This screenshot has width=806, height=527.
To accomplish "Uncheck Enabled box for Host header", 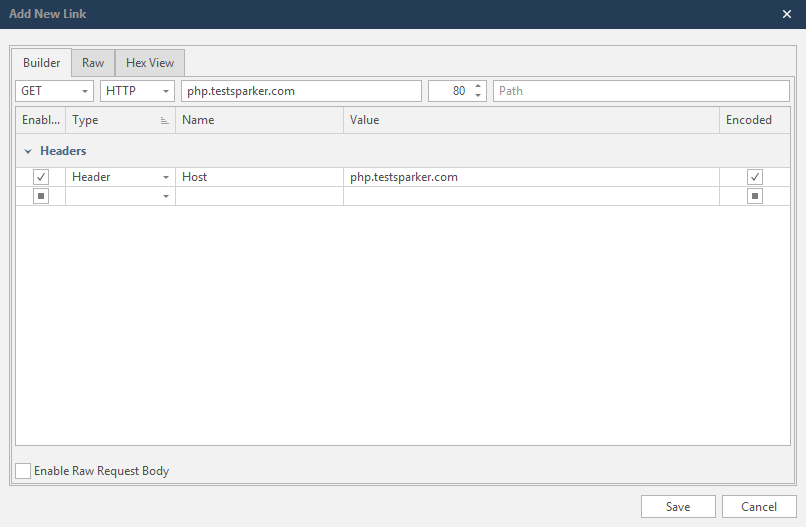I will coord(41,177).
